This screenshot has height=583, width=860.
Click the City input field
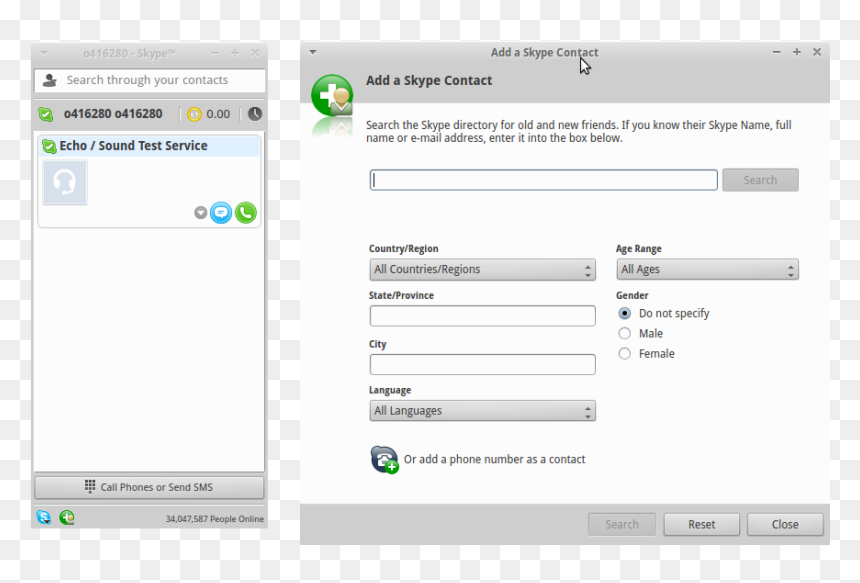coord(483,365)
